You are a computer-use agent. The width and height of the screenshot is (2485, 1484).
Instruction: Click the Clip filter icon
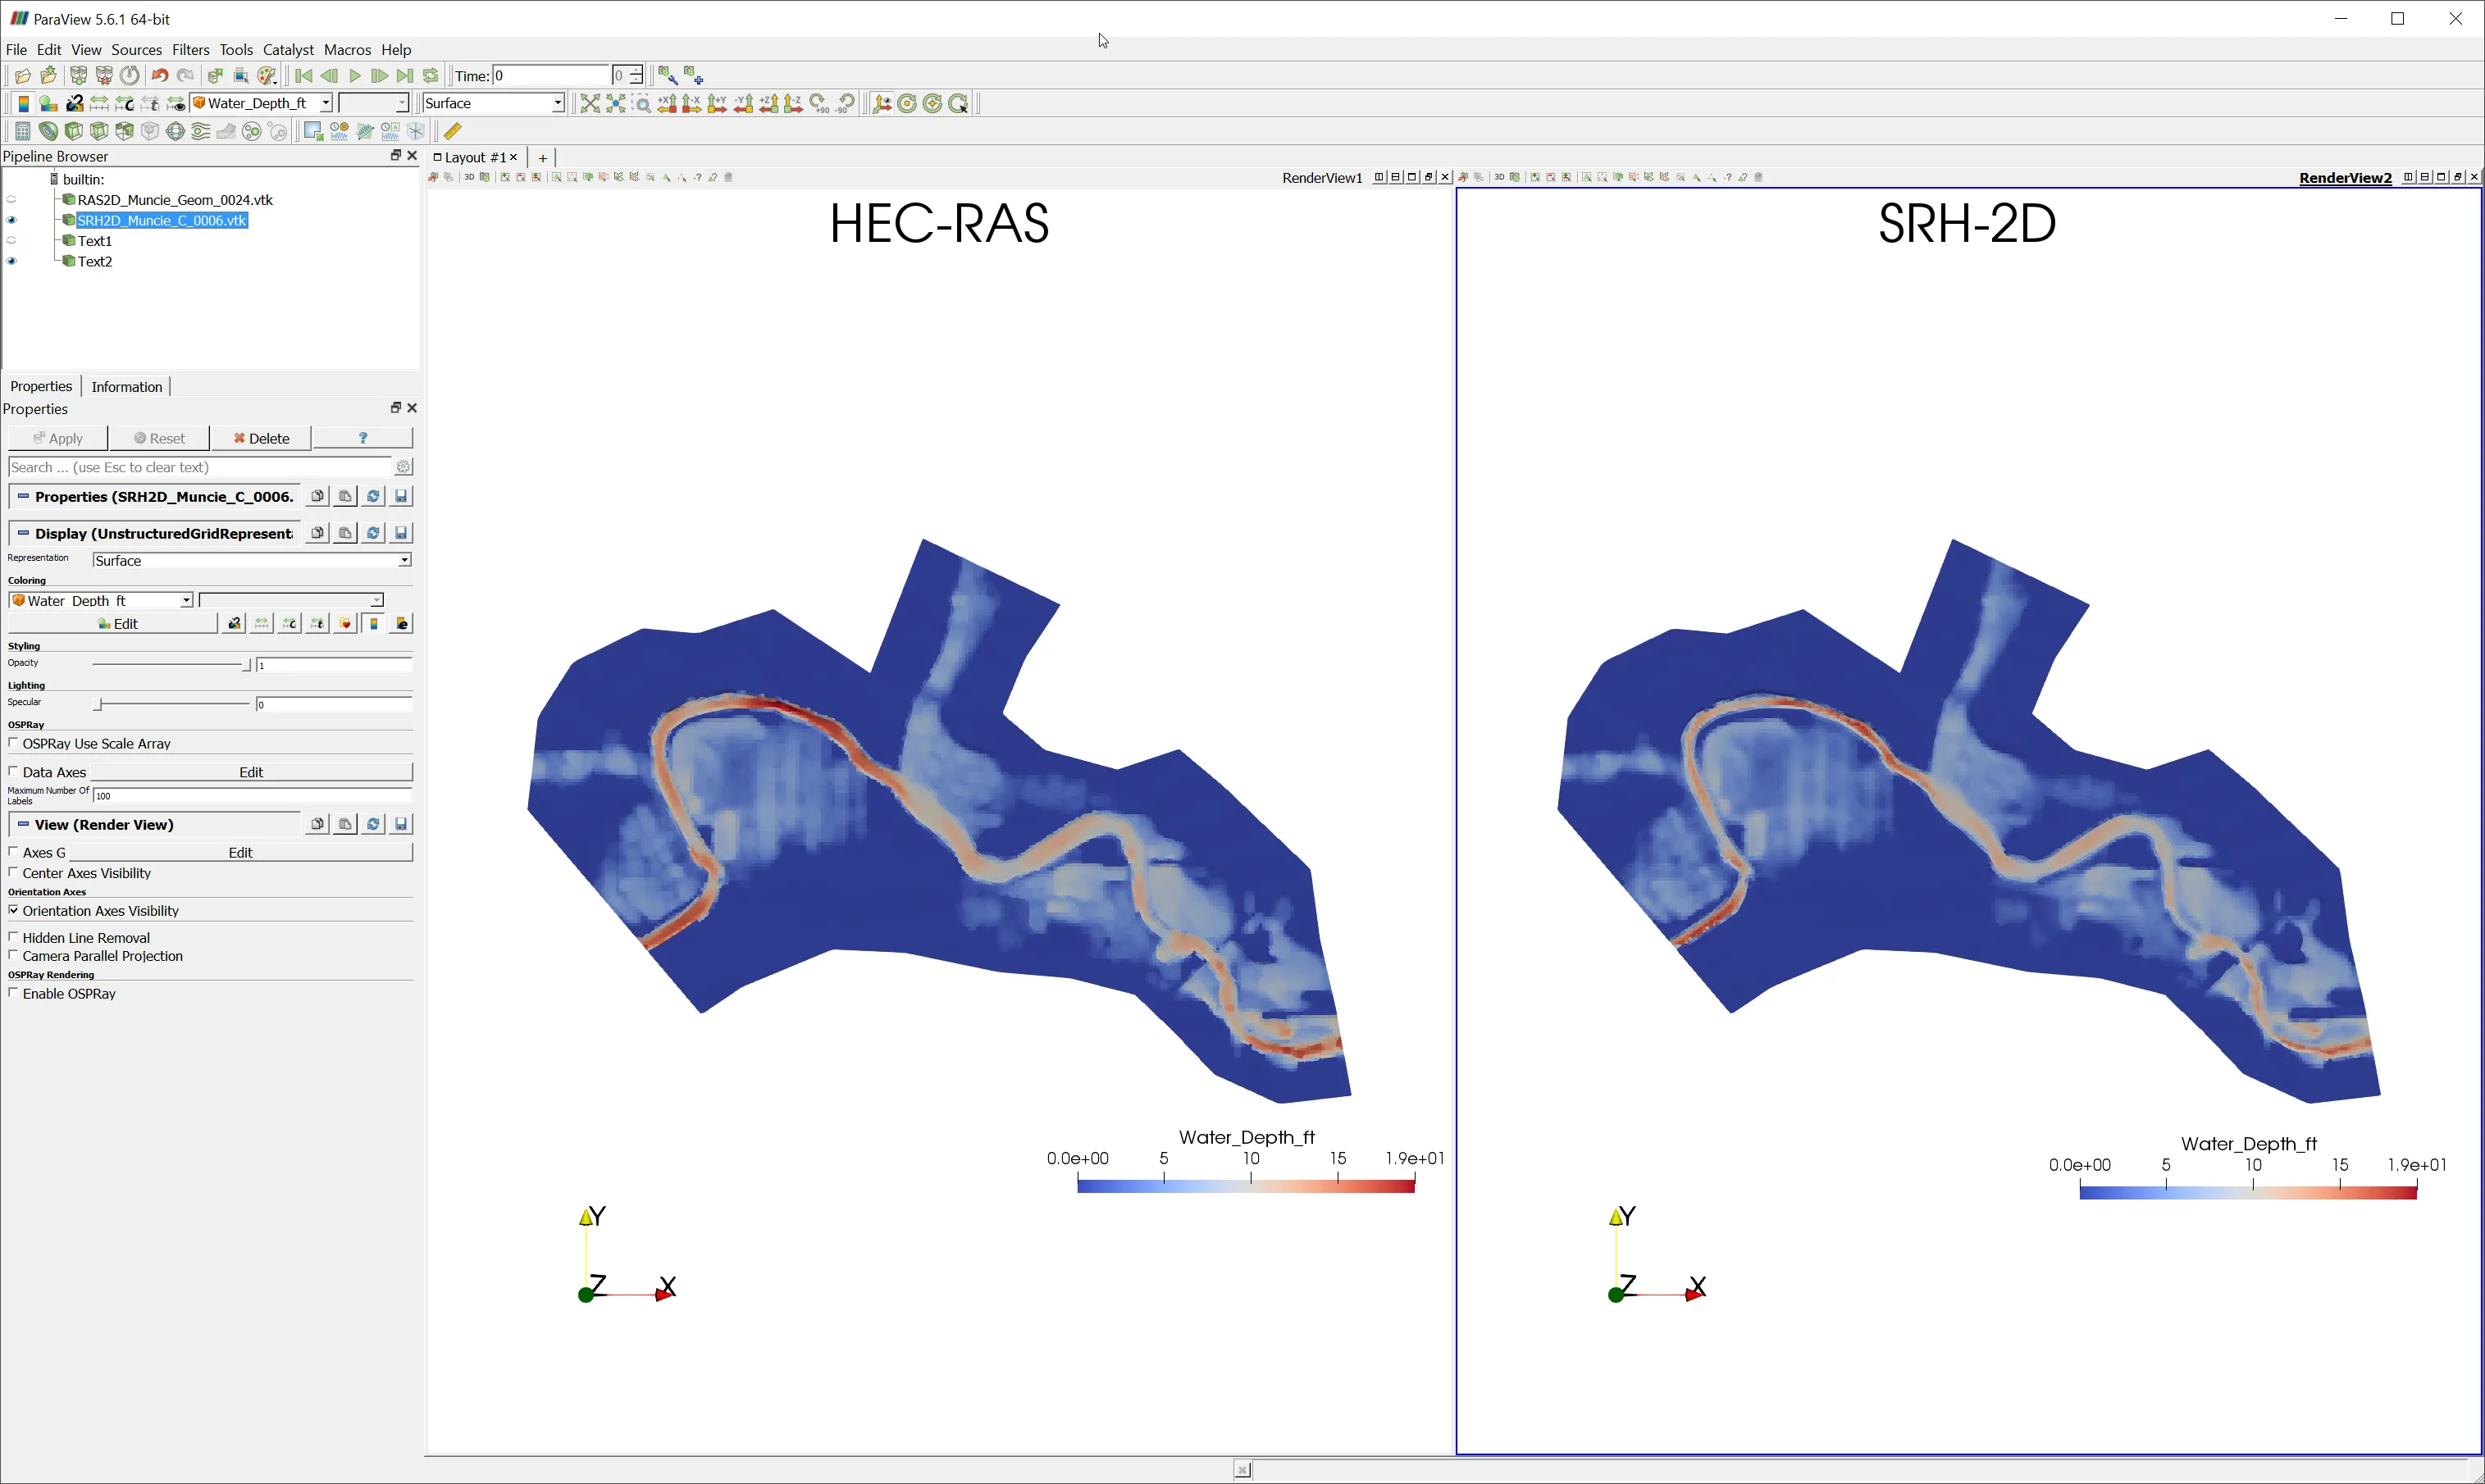pyautogui.click(x=74, y=131)
